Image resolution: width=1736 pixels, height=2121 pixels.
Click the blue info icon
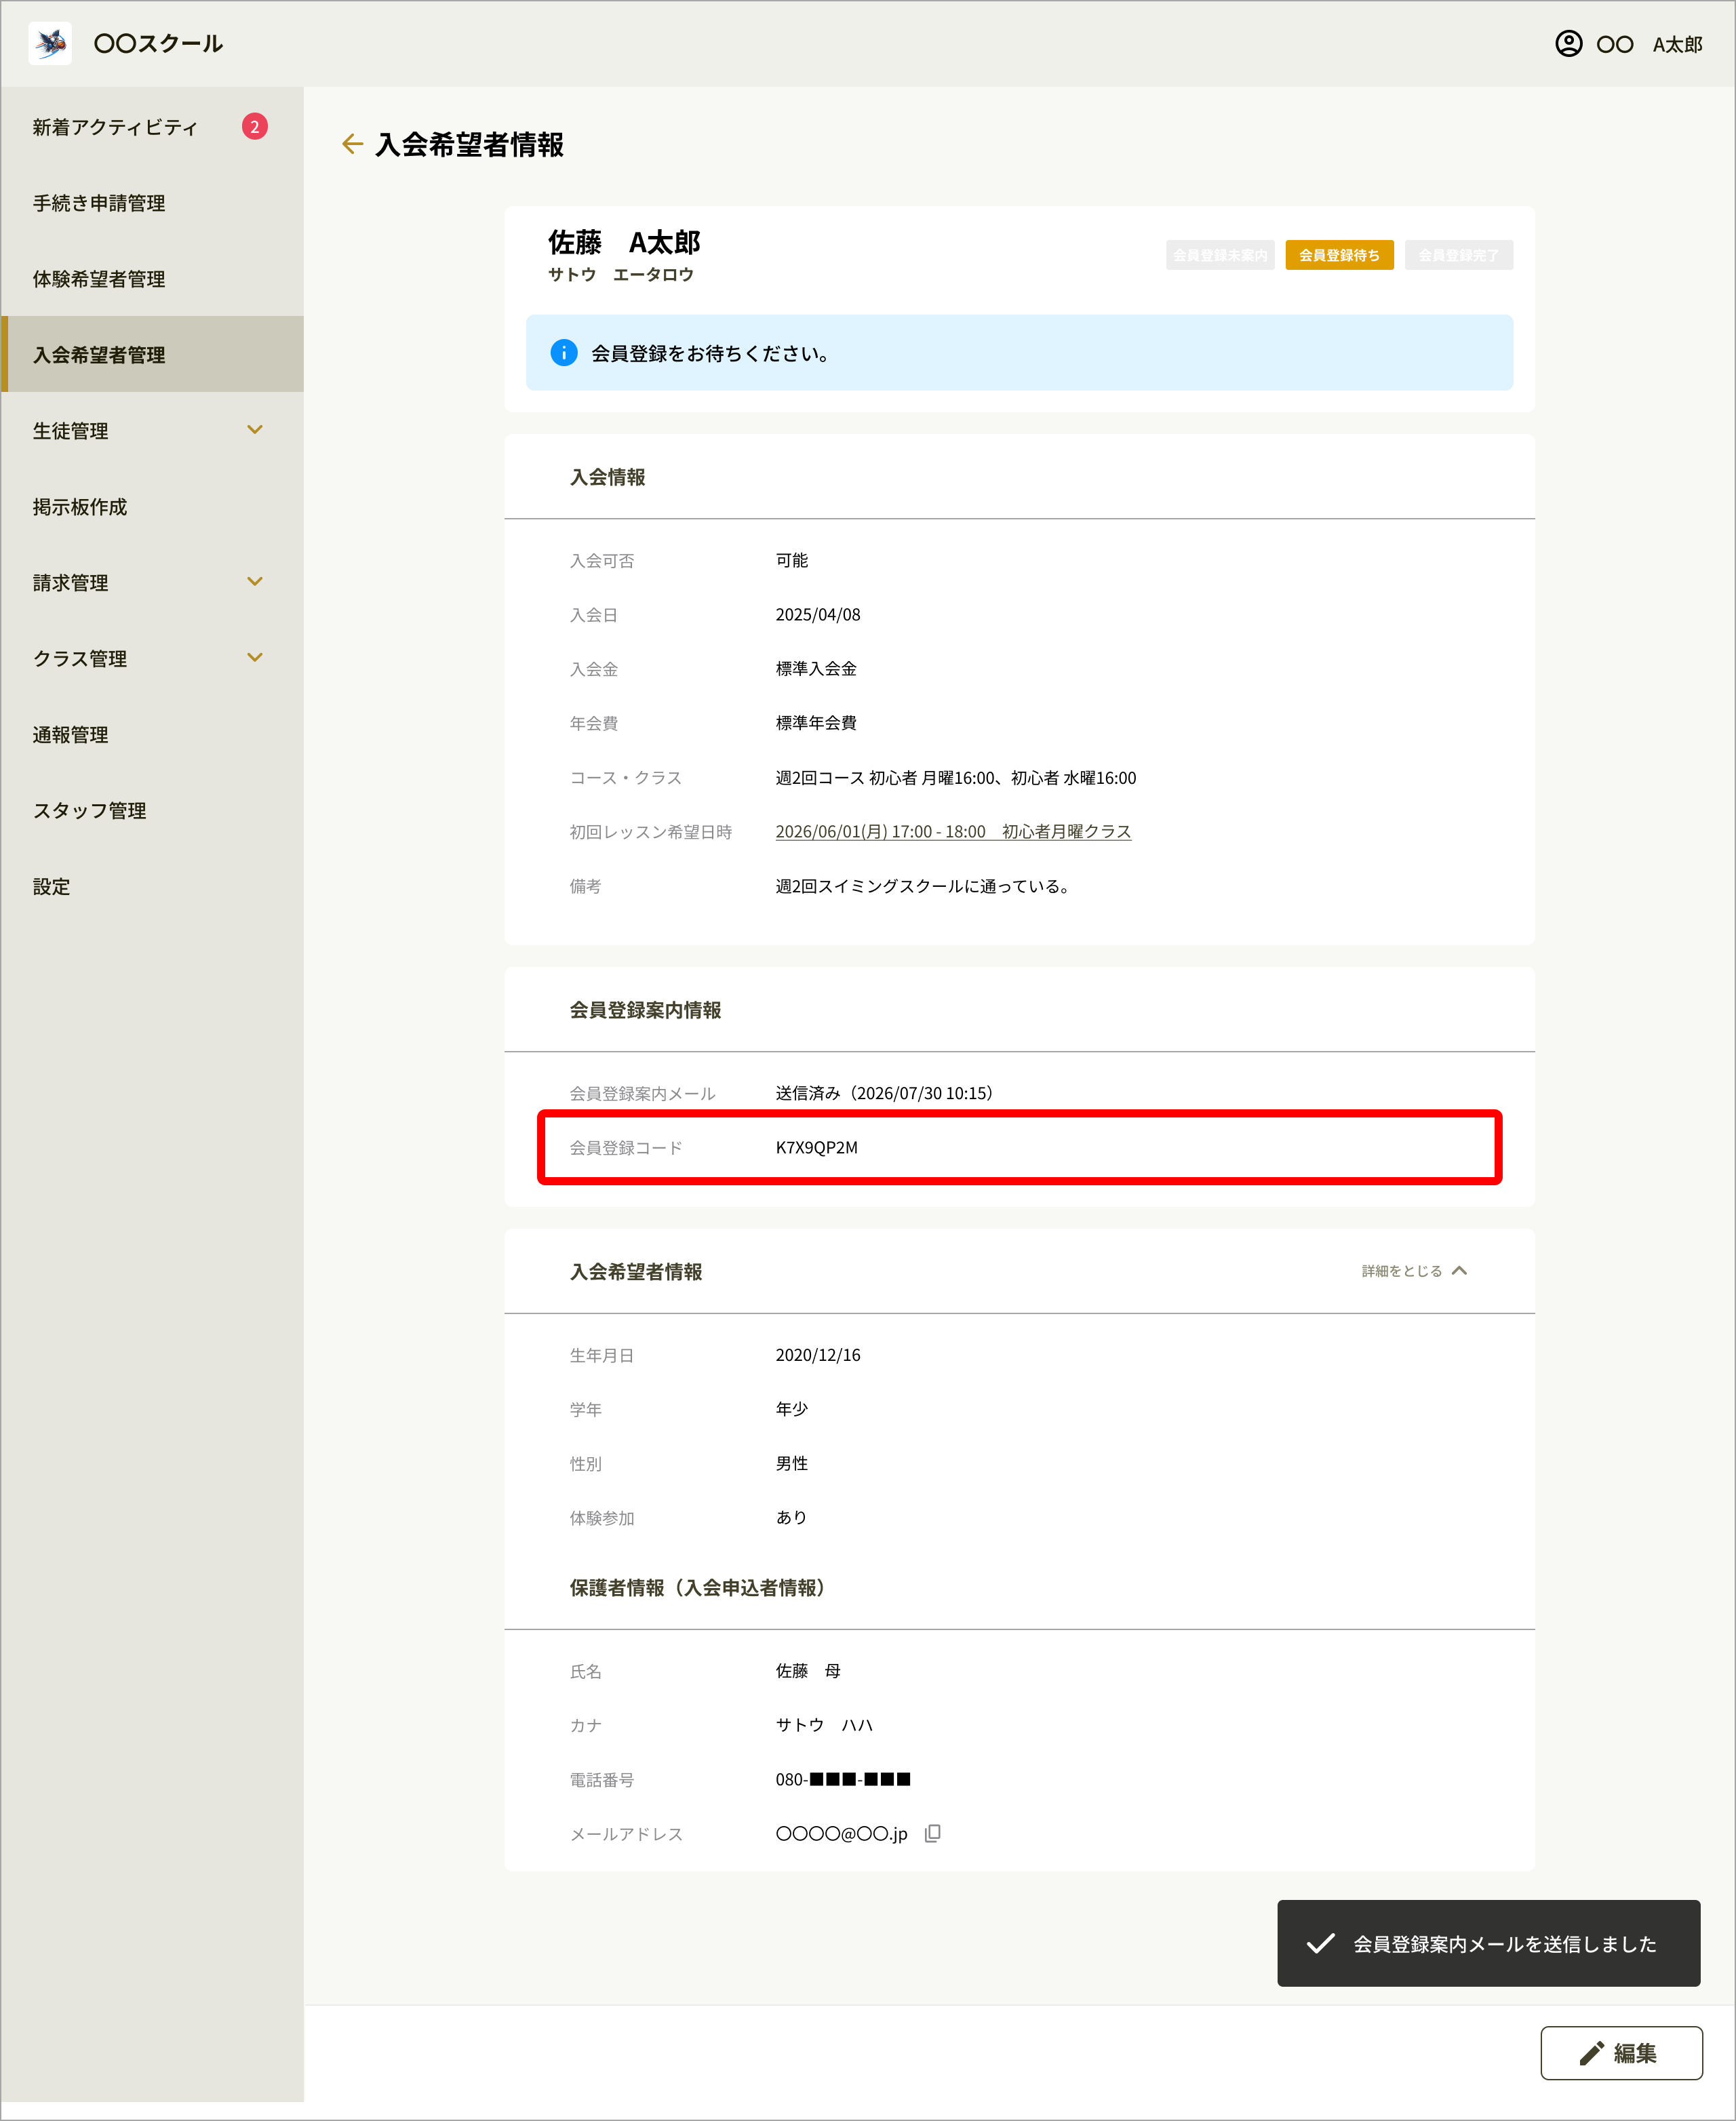tap(564, 353)
